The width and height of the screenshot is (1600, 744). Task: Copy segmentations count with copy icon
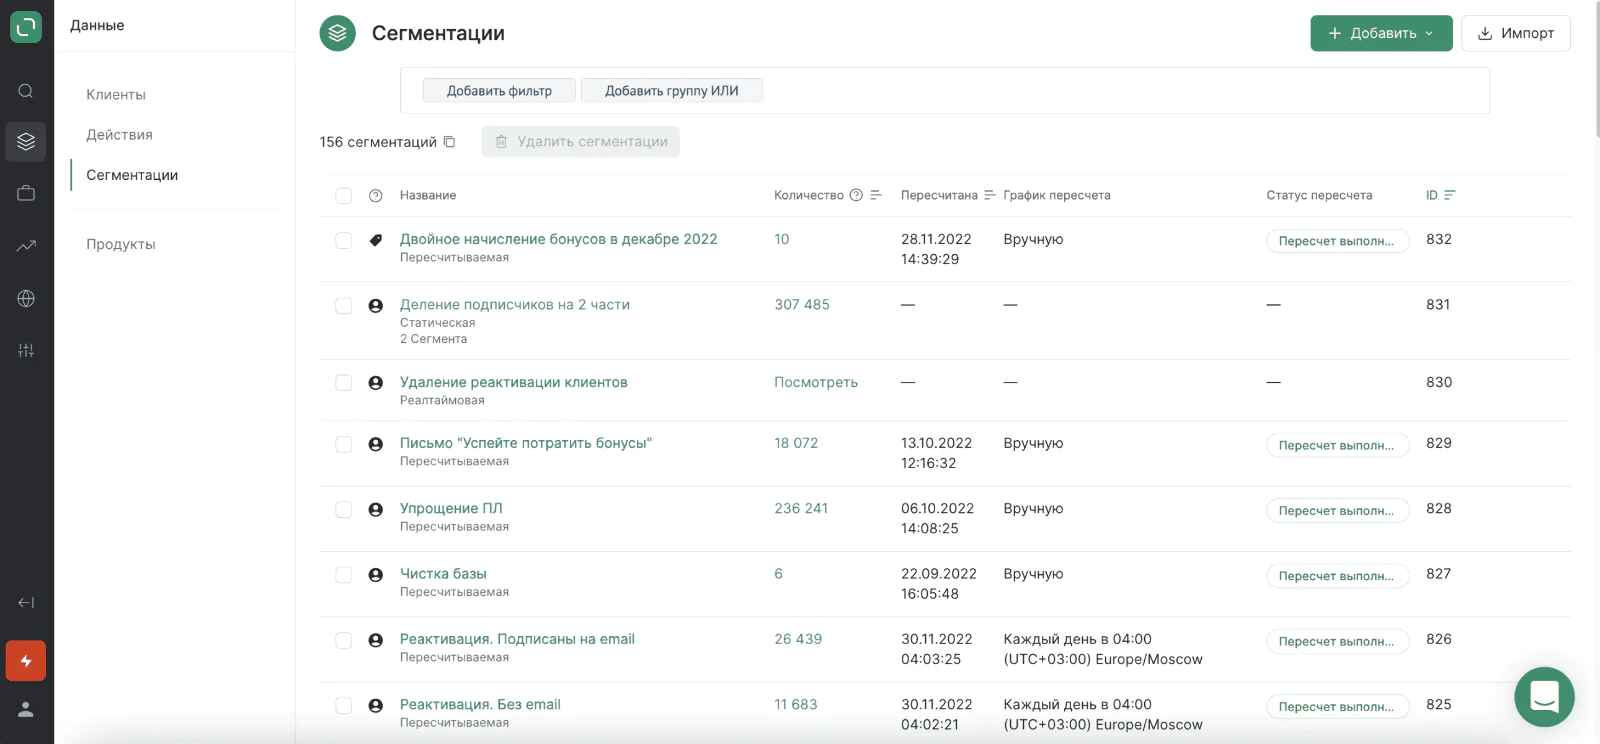coord(450,142)
